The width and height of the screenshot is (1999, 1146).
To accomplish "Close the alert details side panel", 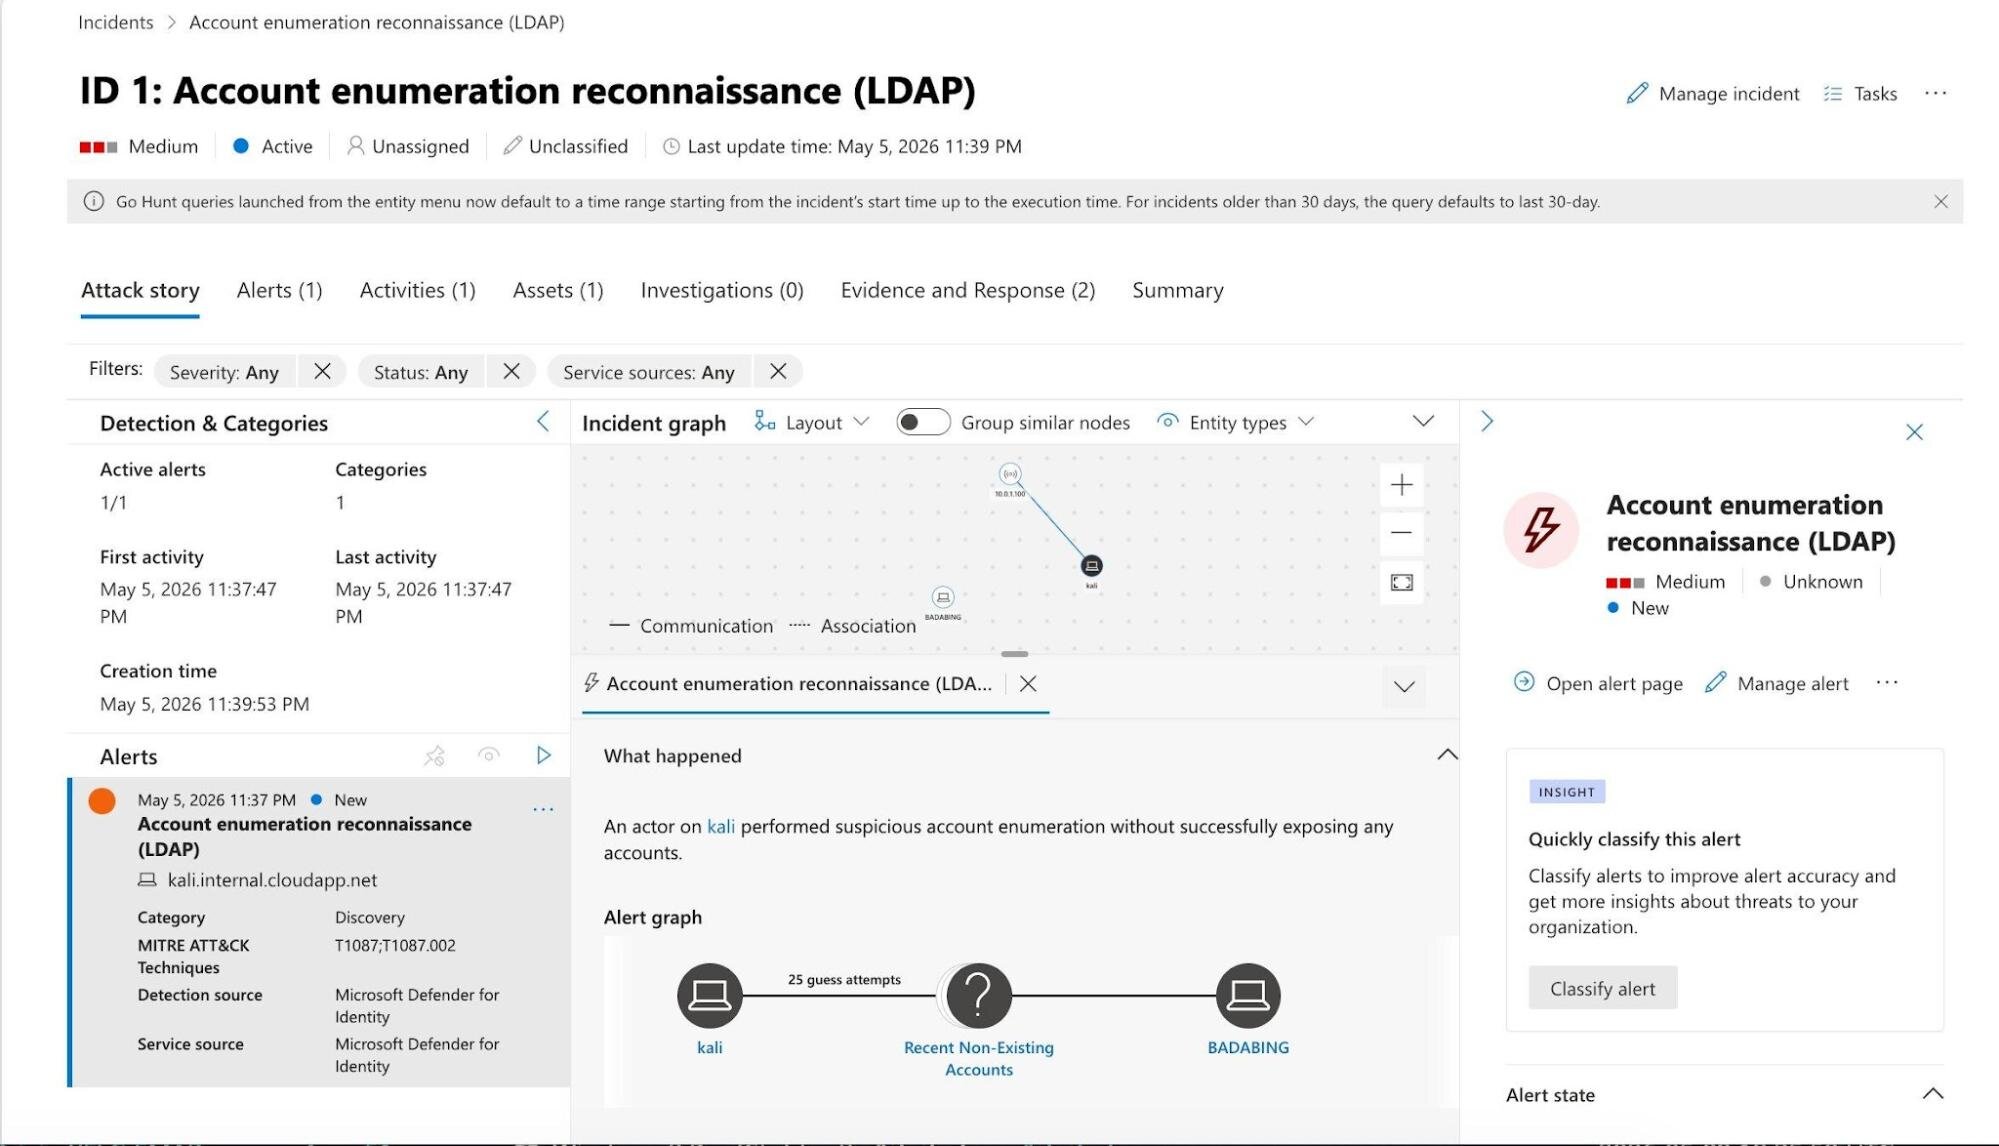I will pos(1914,432).
